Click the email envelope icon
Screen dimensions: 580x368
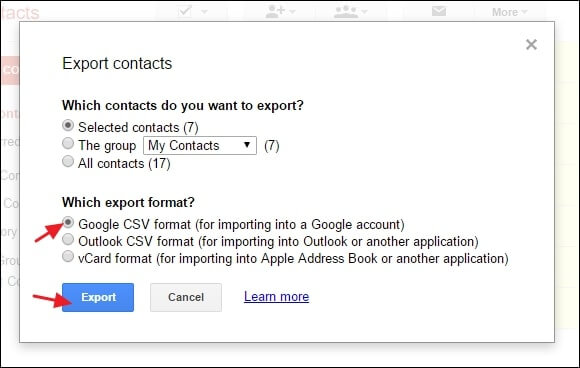click(439, 11)
